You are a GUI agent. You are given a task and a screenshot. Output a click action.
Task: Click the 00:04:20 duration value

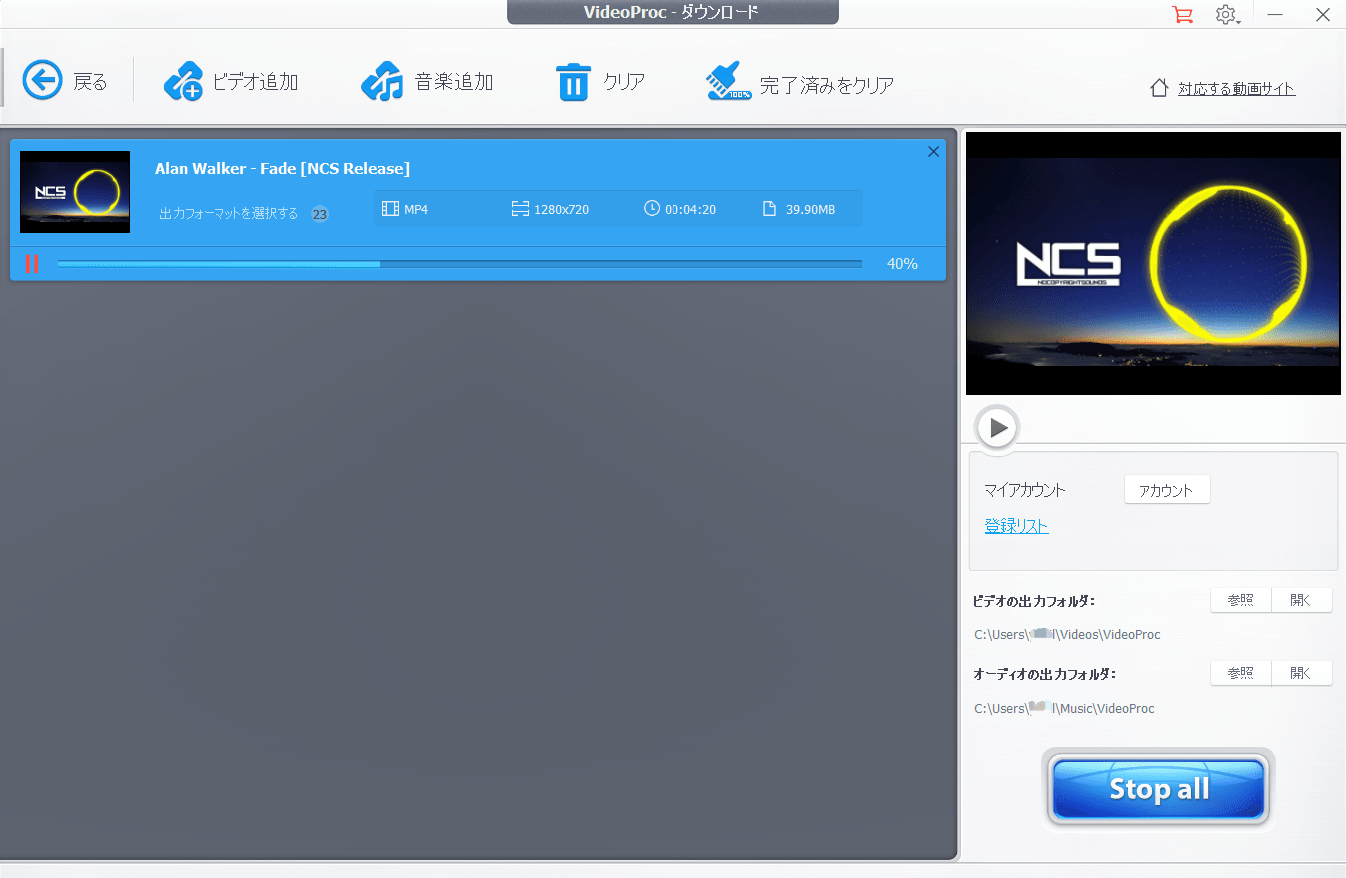[x=690, y=209]
